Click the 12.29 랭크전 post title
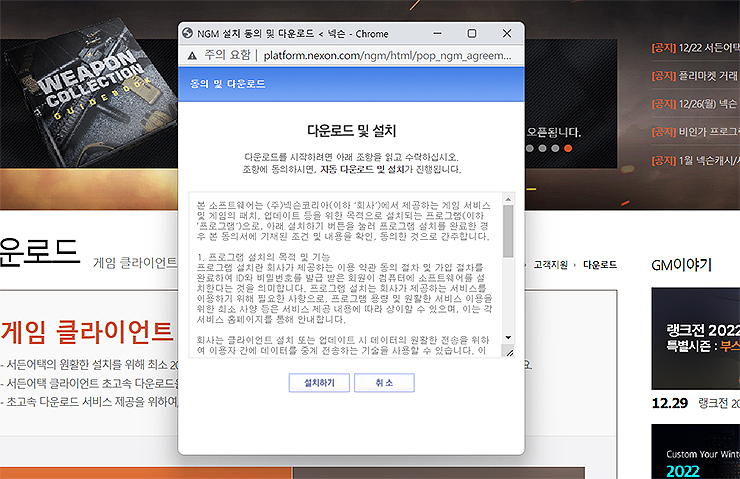740x479 pixels. pos(719,403)
